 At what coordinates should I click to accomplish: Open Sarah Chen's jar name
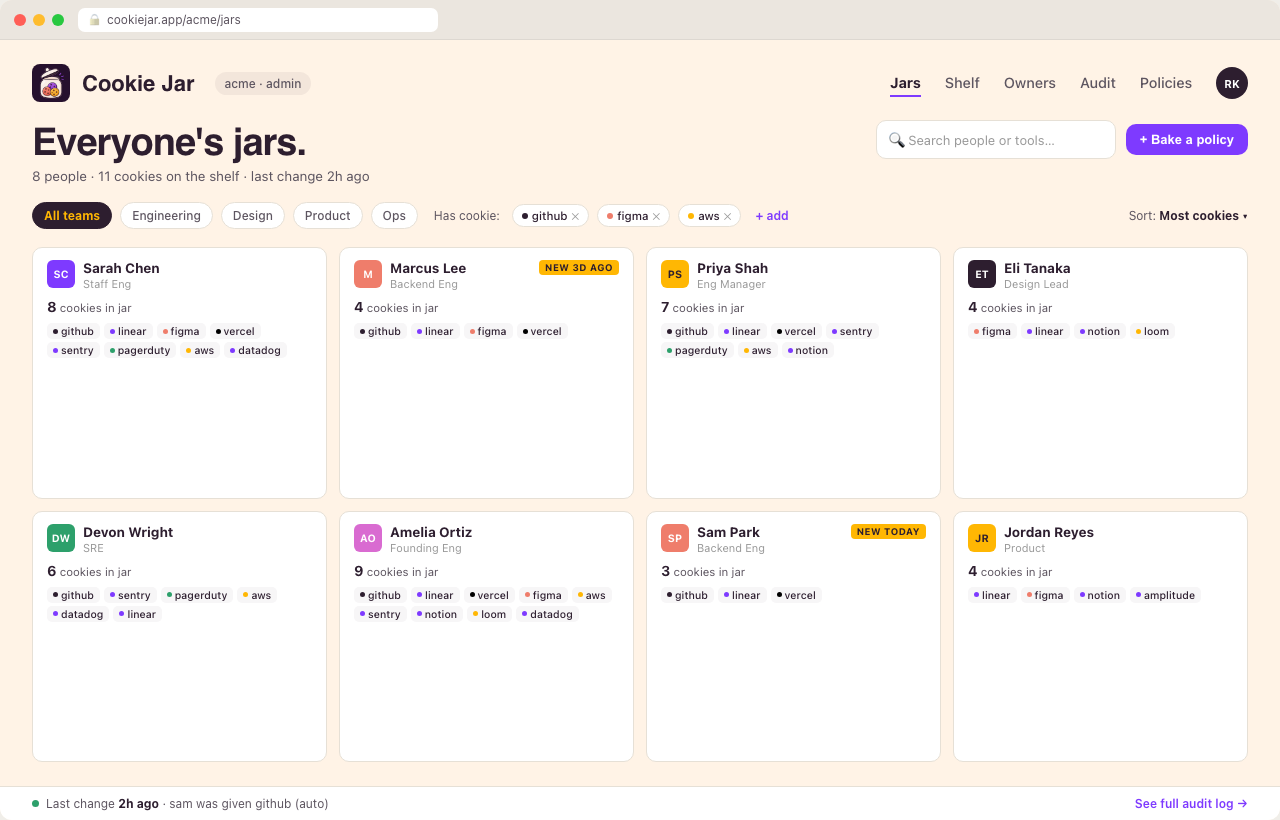(121, 268)
